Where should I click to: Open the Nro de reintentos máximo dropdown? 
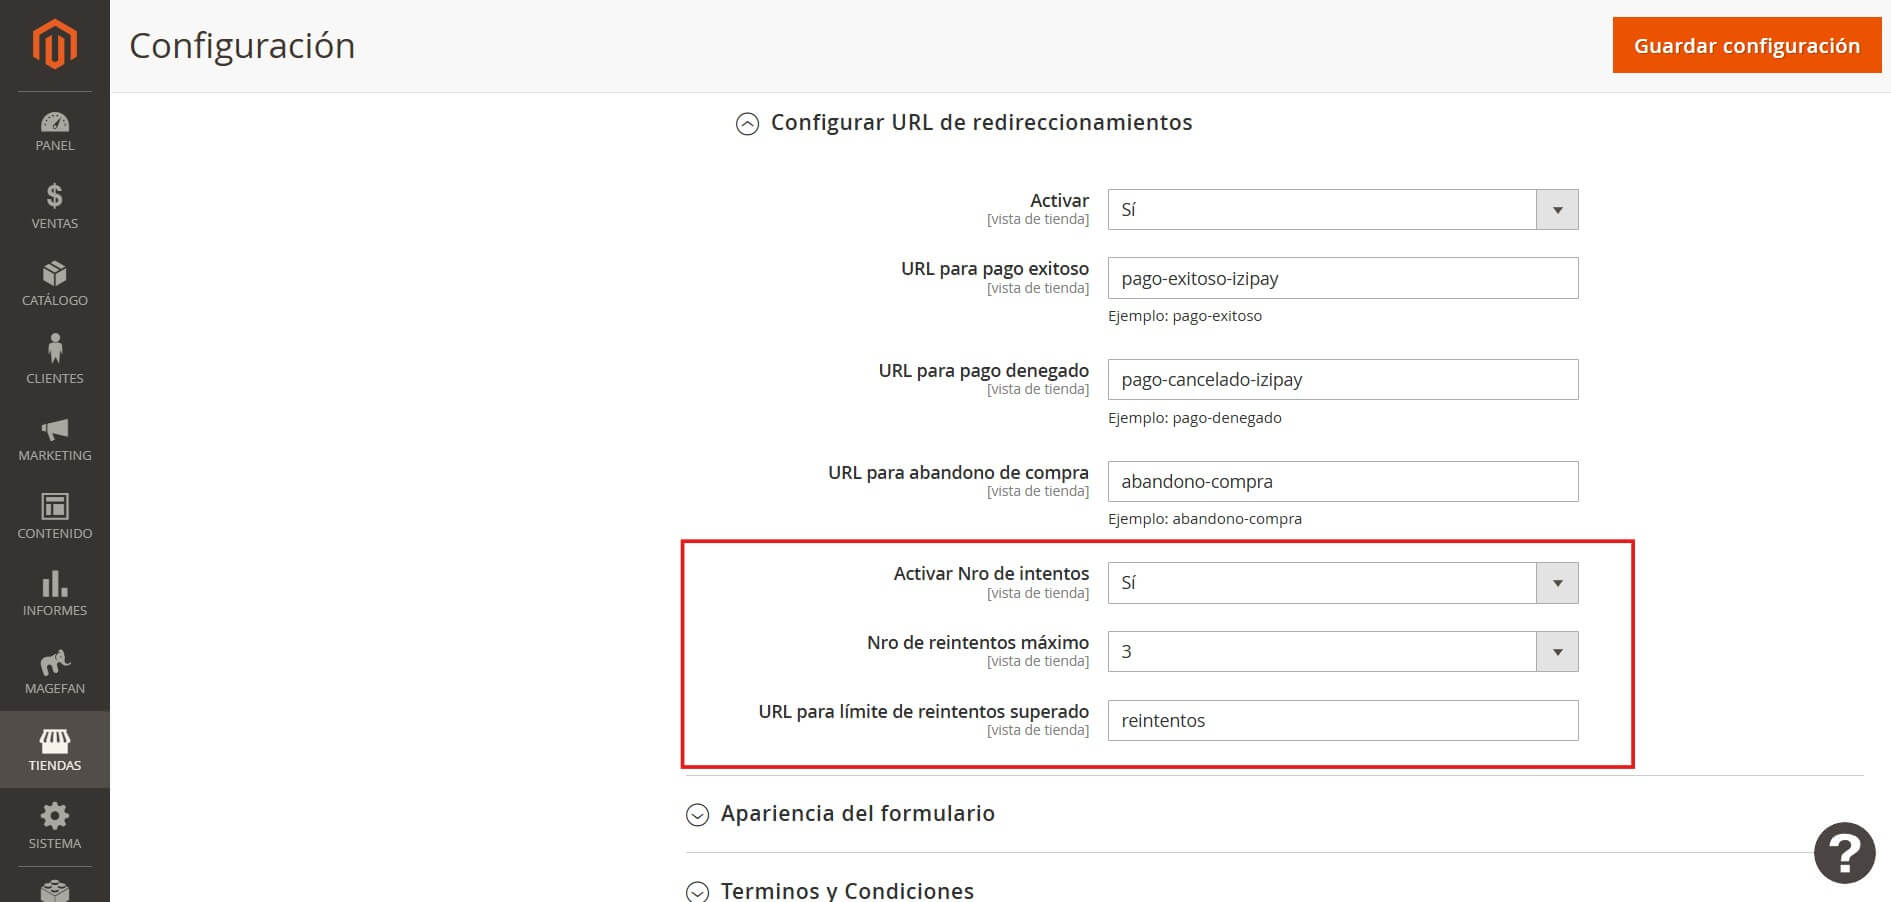[1342, 652]
